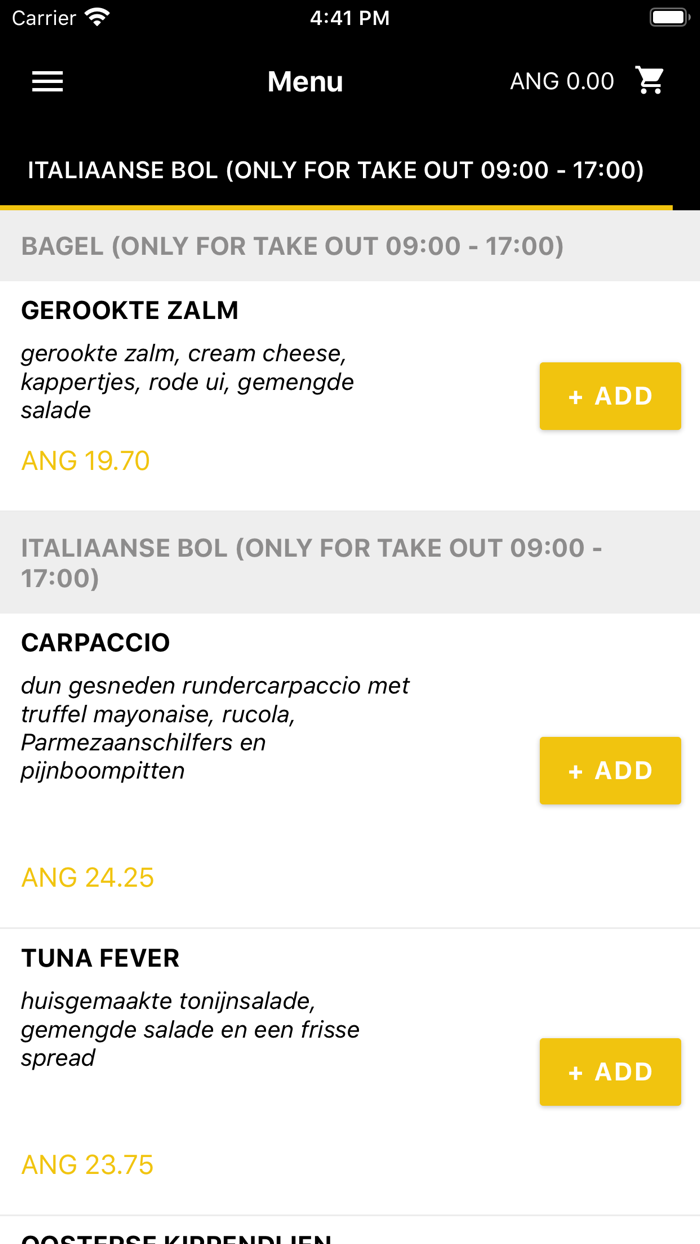Screen dimensions: 700x1244
Task: Tap the Menu title in header
Action: pos(305,82)
